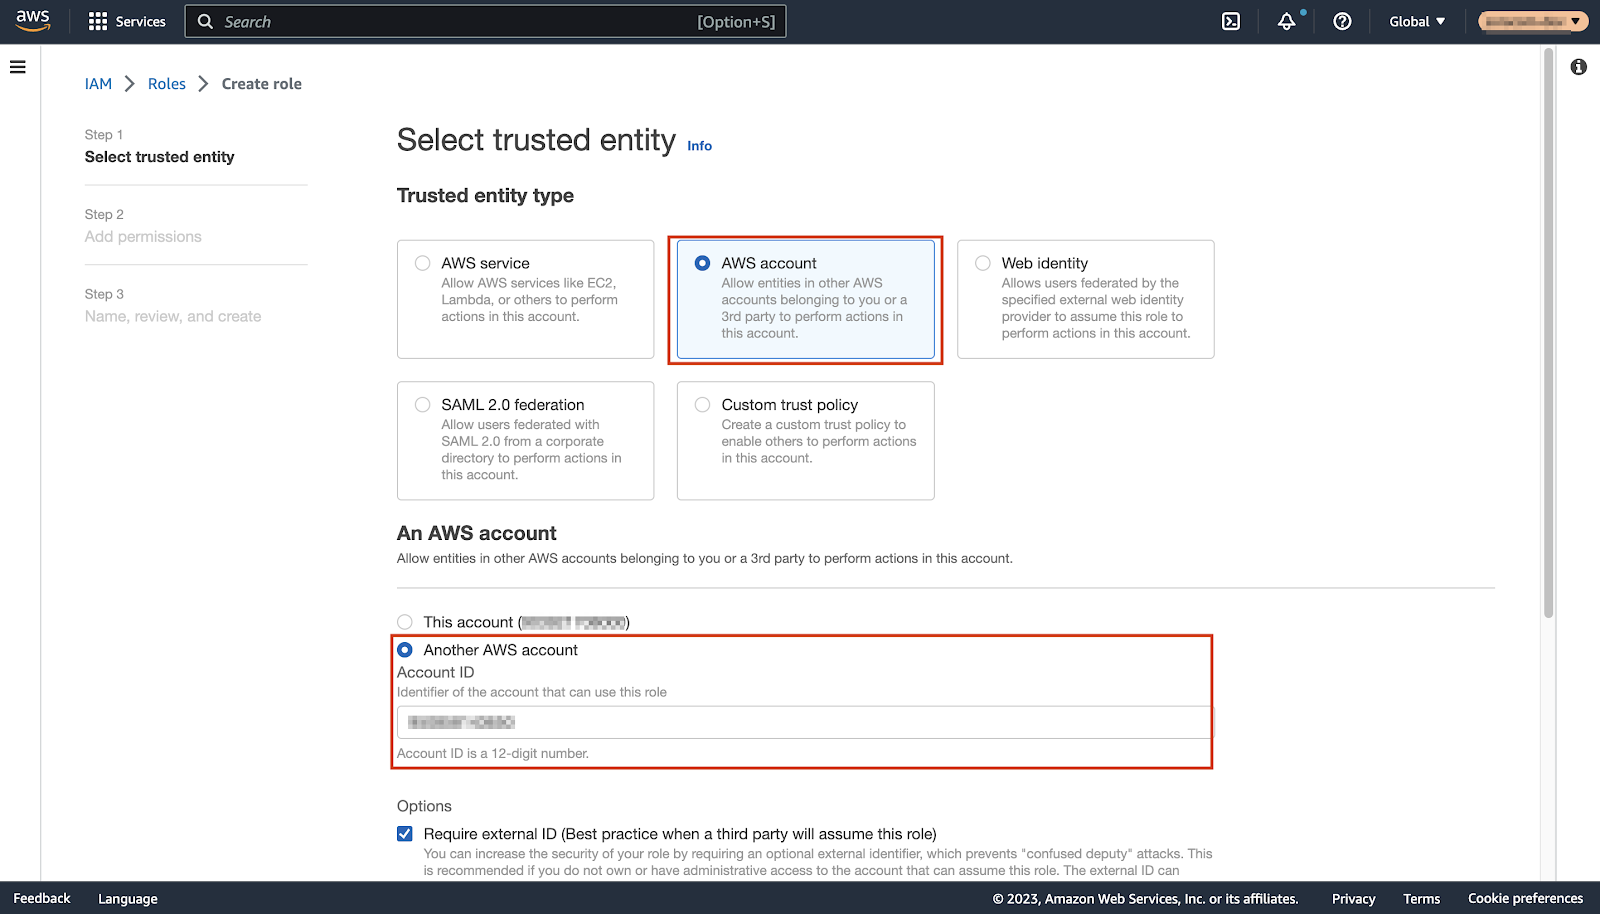The width and height of the screenshot is (1600, 914).
Task: Select the AWS service entity type
Action: 423,263
